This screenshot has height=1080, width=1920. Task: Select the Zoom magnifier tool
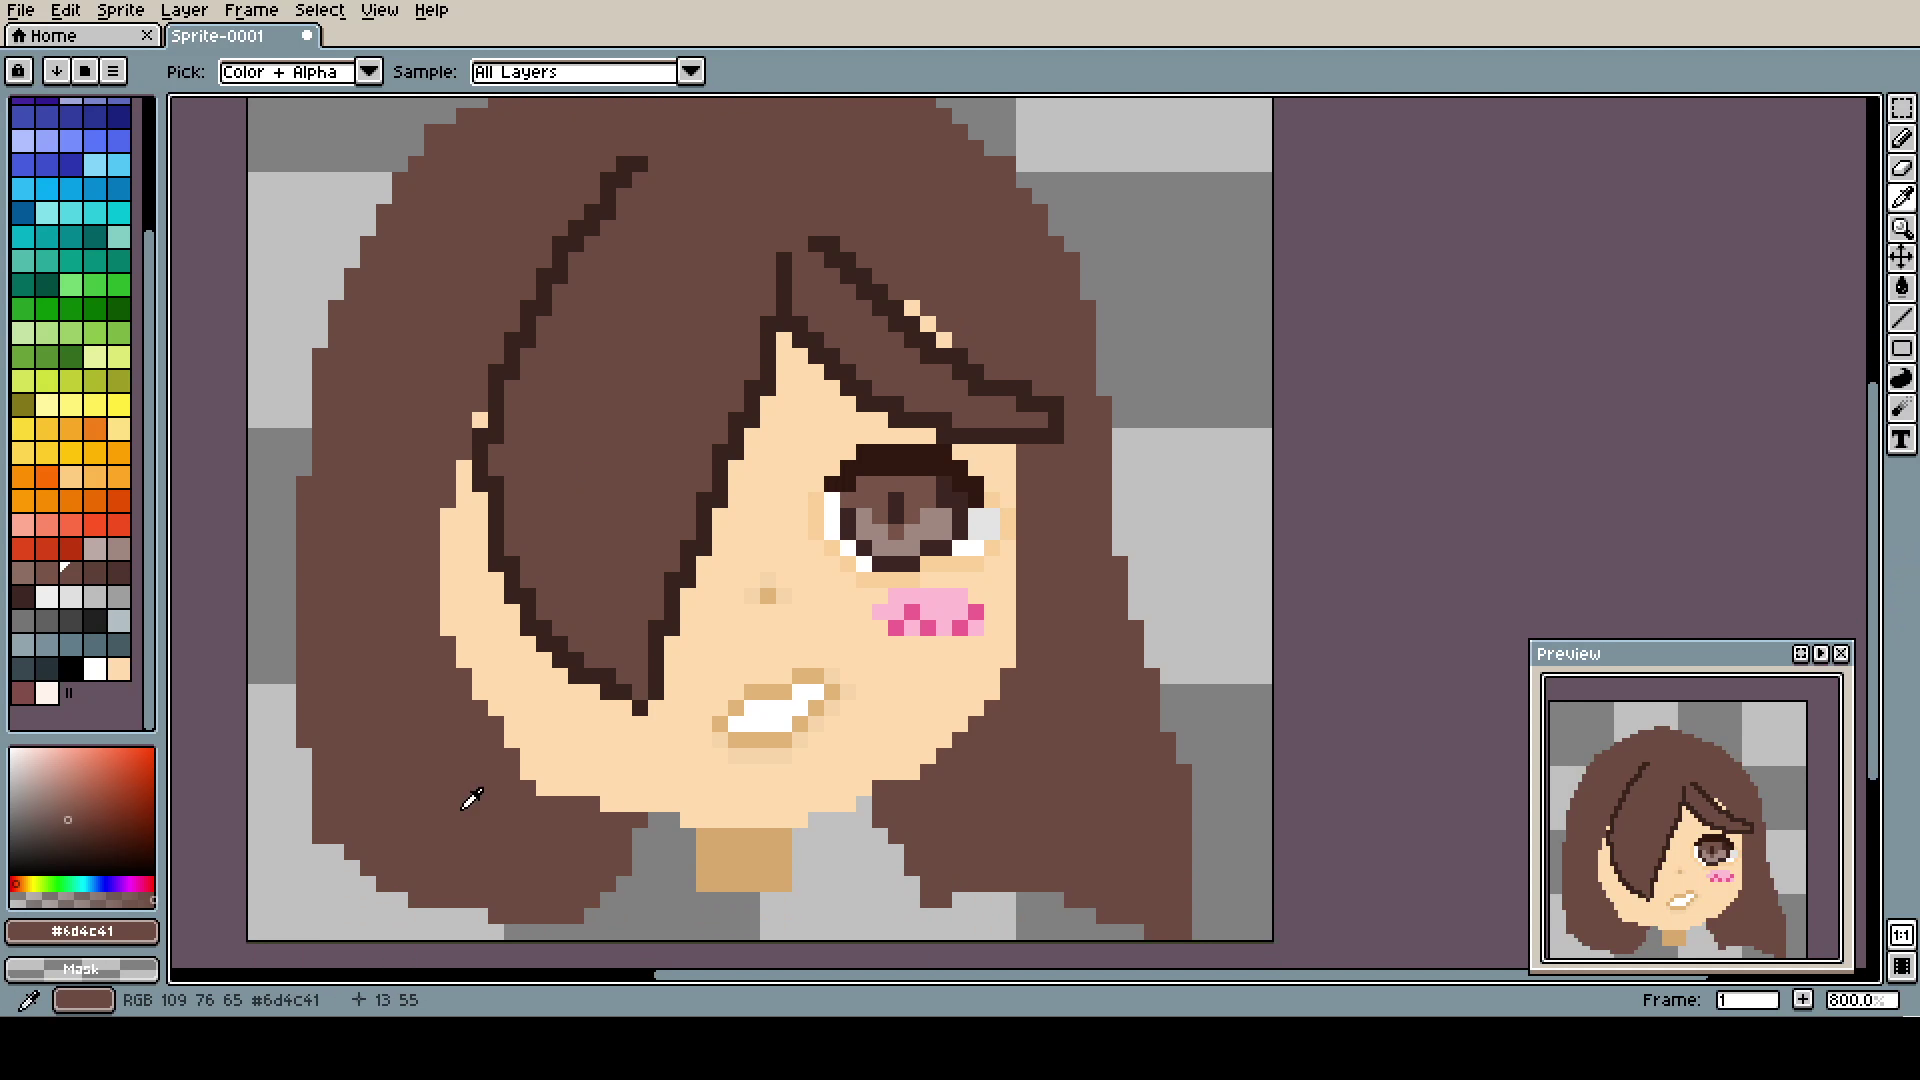[1901, 228]
